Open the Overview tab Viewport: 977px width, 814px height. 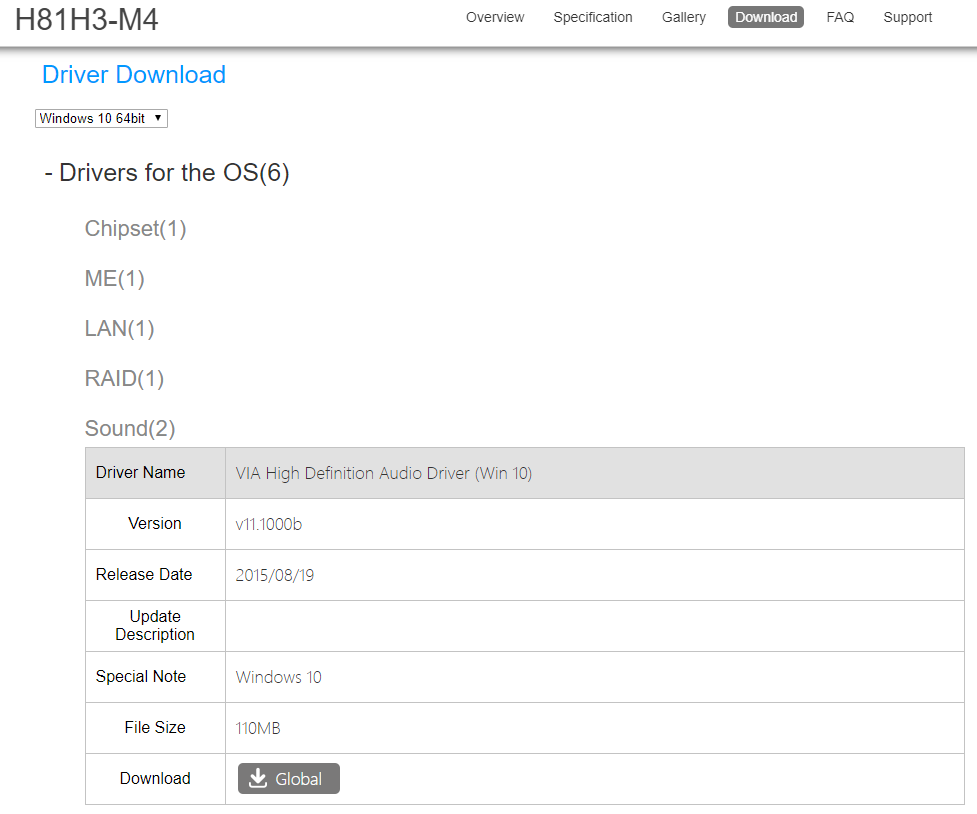495,17
